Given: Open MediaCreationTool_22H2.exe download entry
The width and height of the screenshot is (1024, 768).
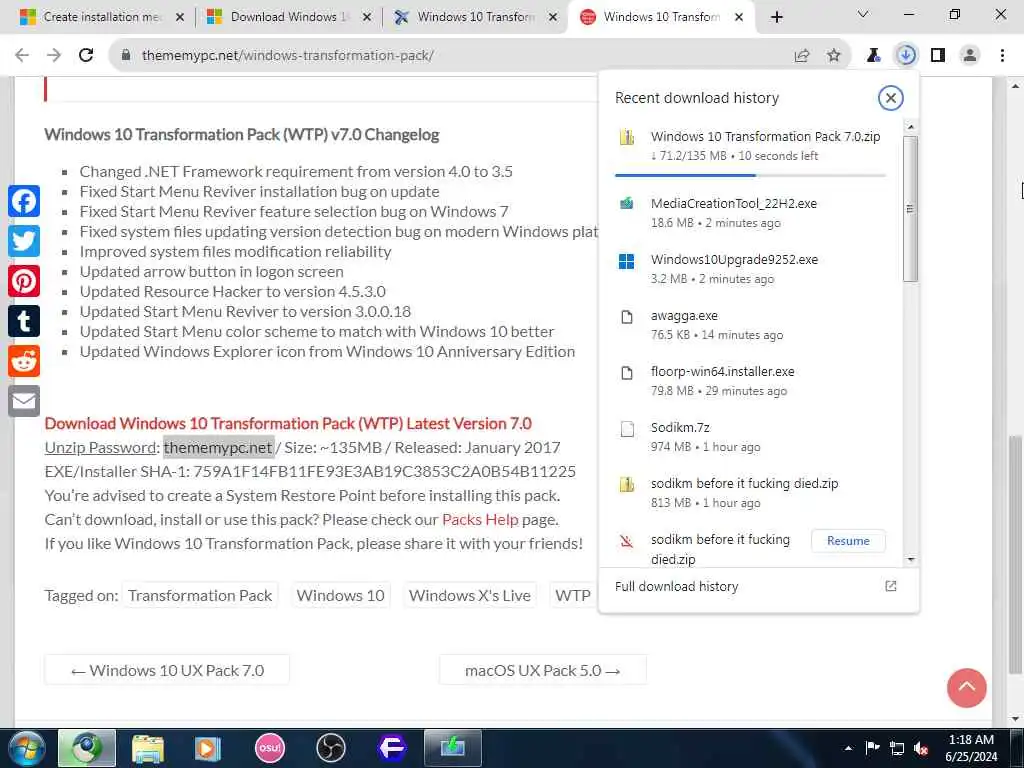Looking at the screenshot, I should pos(750,213).
